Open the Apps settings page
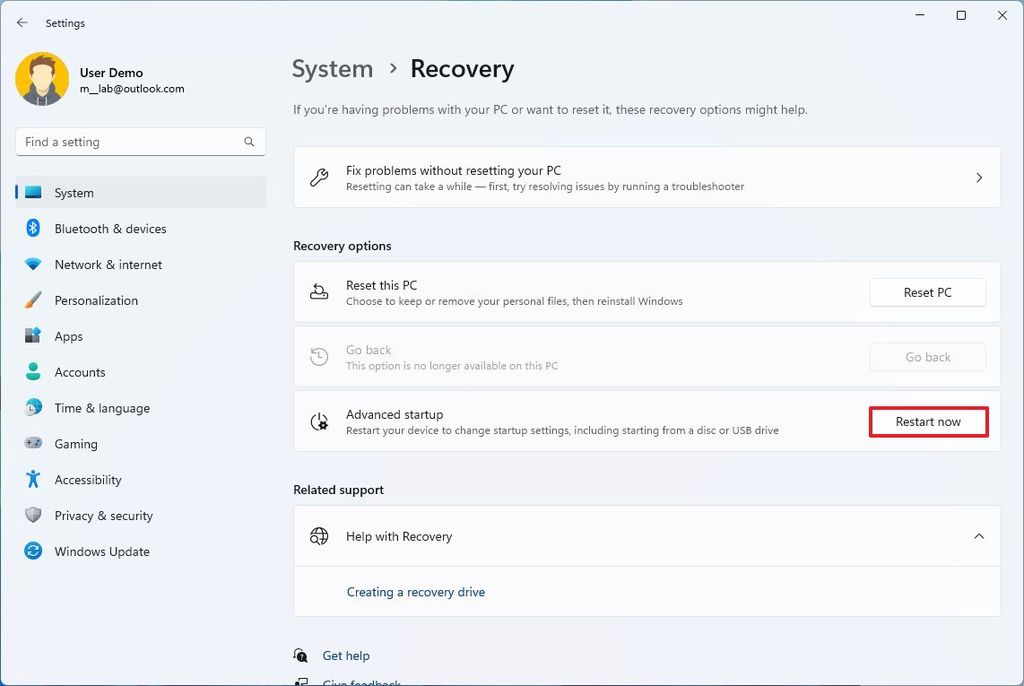The width and height of the screenshot is (1024, 686). tap(69, 337)
